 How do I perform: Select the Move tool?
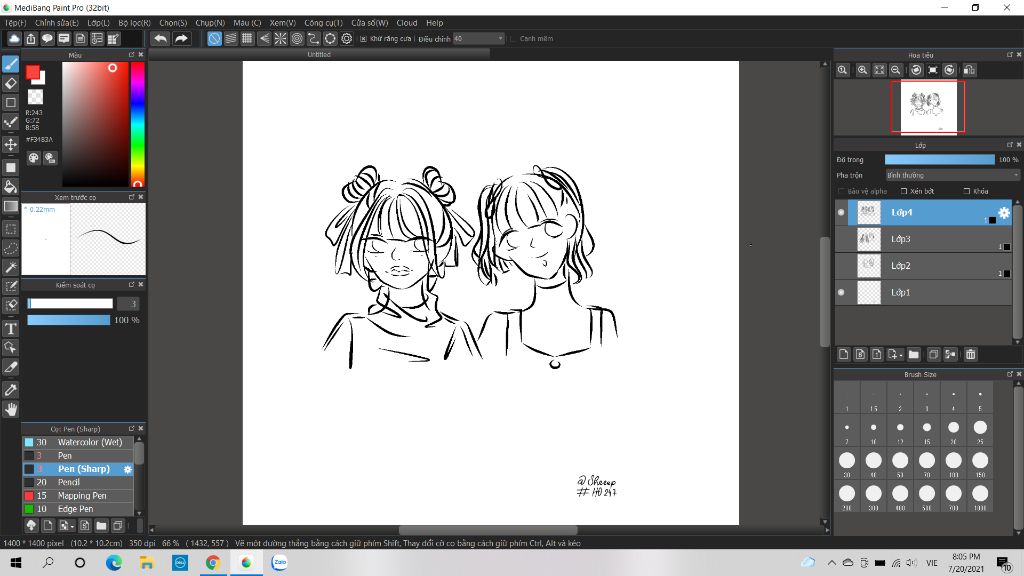coord(10,144)
